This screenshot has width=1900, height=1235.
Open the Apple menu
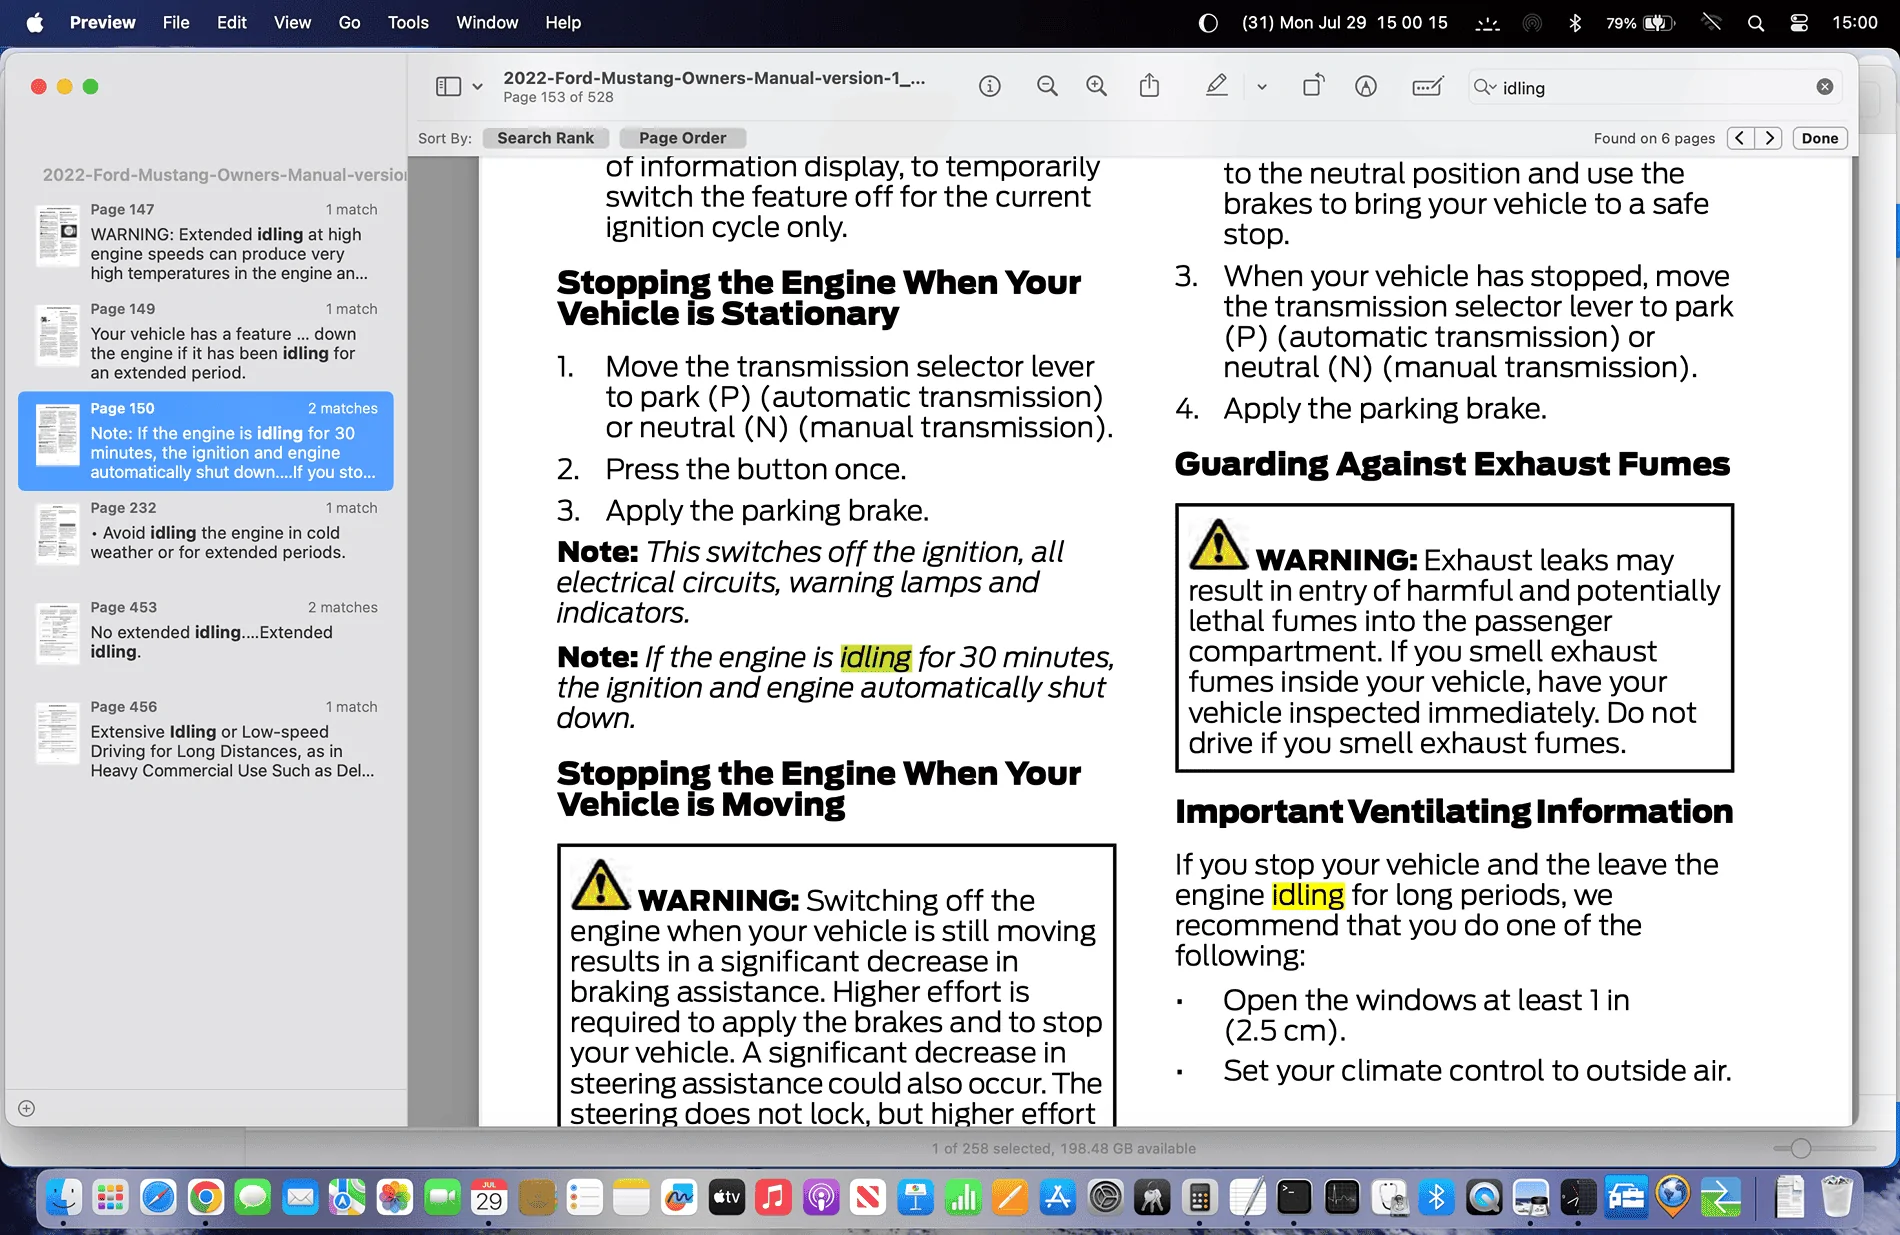[35, 22]
